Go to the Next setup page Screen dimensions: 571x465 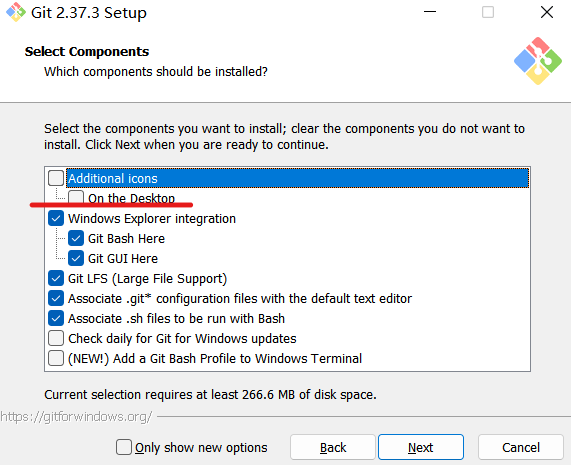(421, 447)
